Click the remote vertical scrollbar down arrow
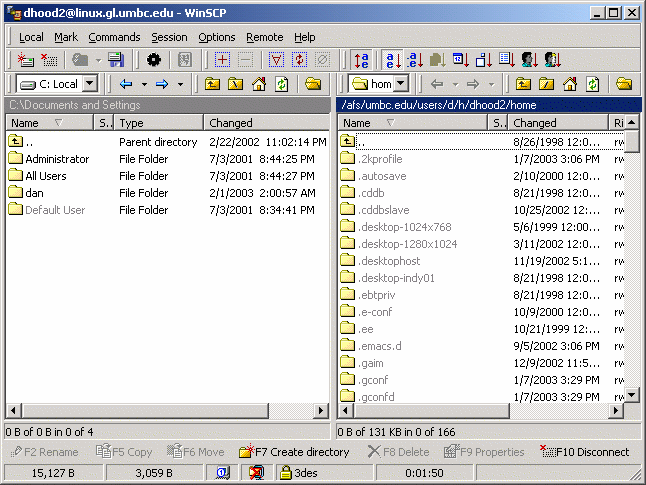646x485 pixels. click(x=632, y=396)
